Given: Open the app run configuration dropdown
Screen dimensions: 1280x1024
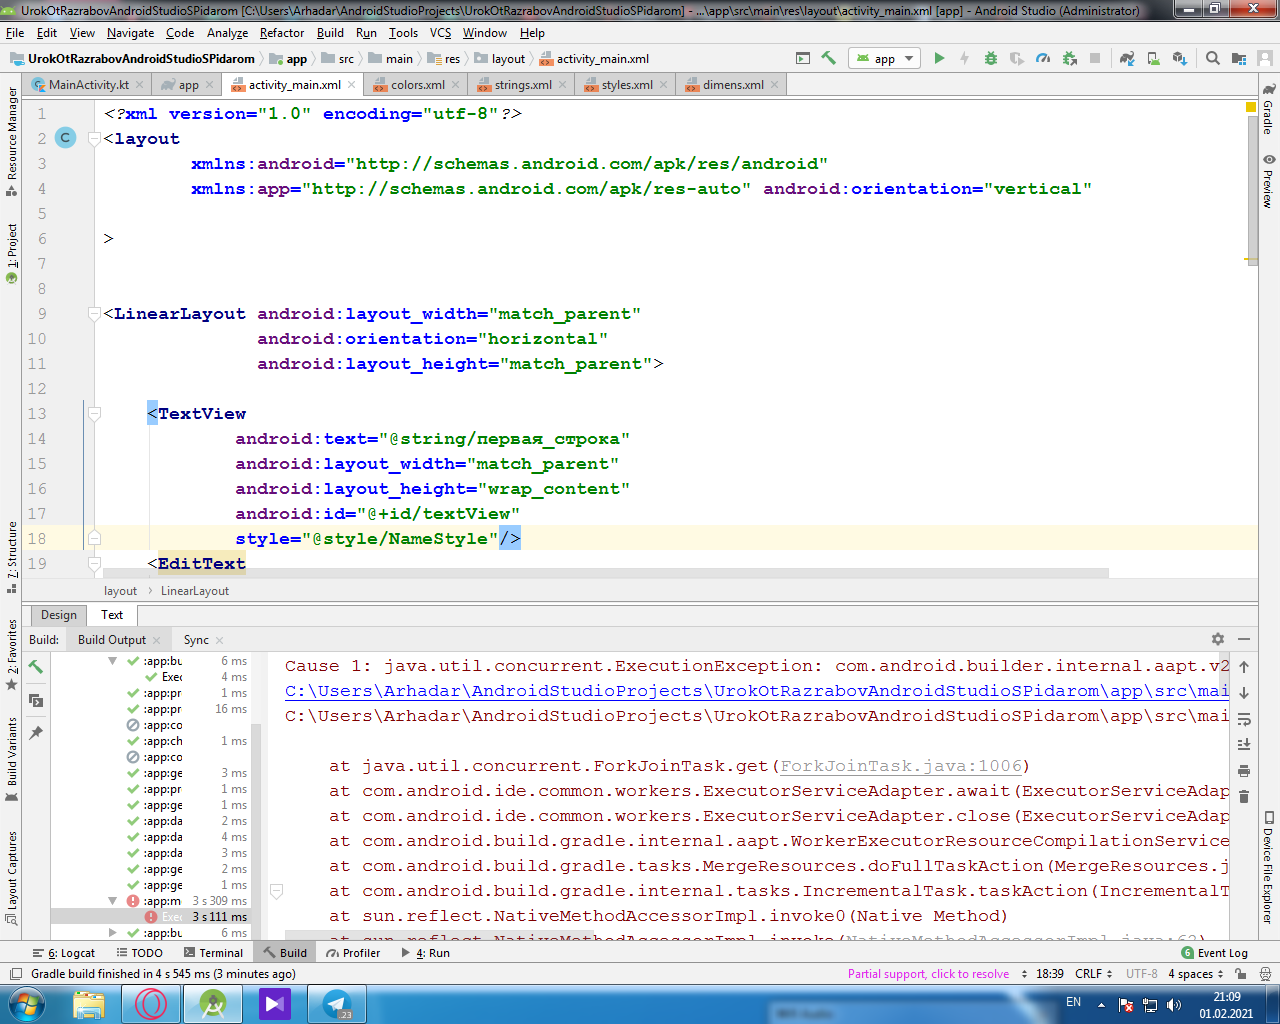Looking at the screenshot, I should (x=884, y=58).
